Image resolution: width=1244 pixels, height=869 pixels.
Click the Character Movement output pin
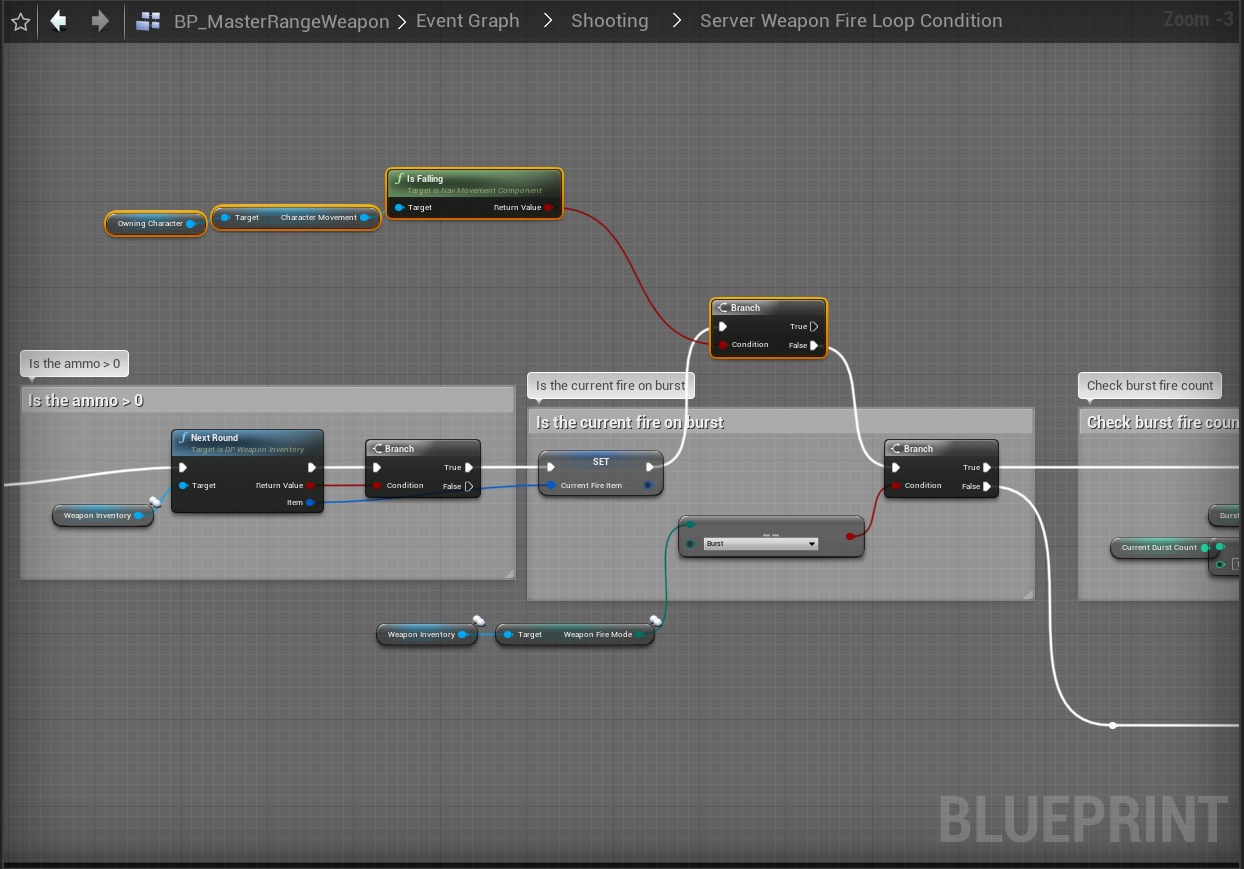click(x=365, y=217)
